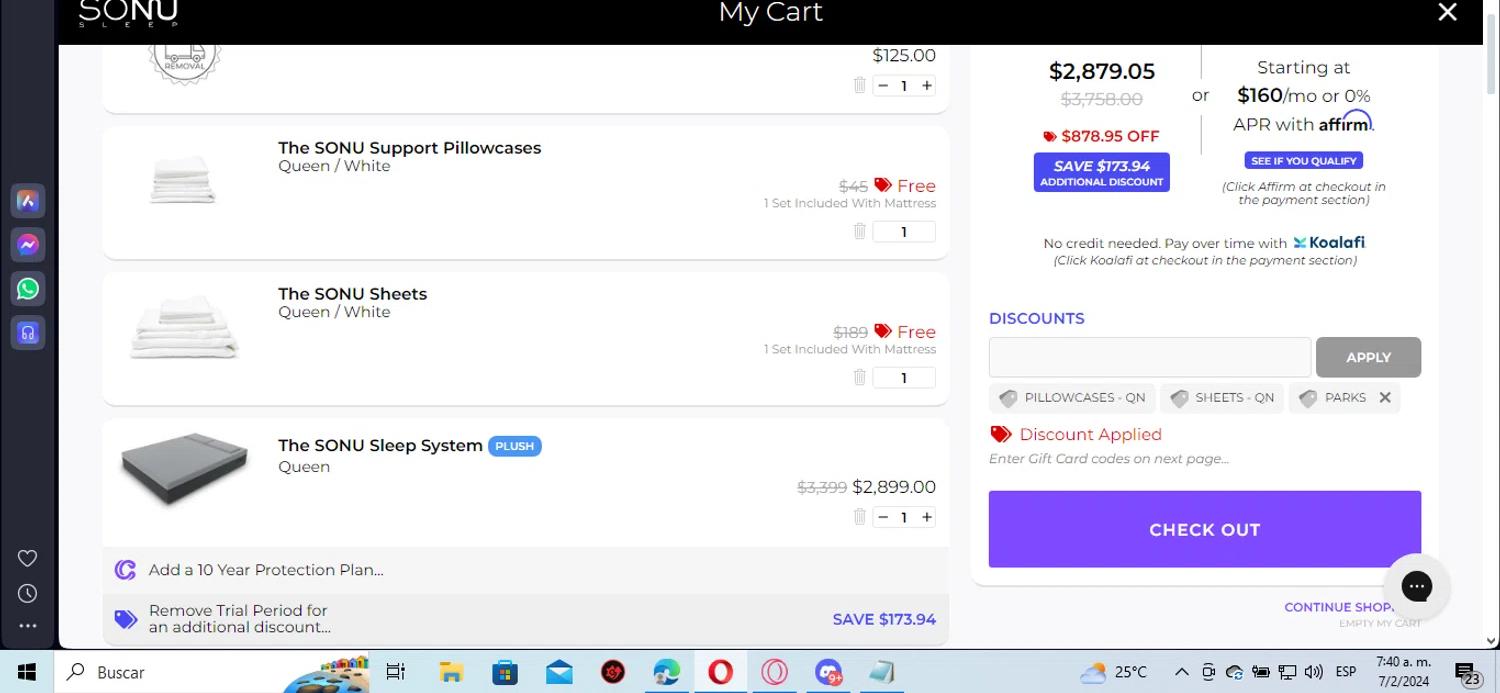1500x693 pixels.
Task: Click the Apply discount button
Action: (1368, 357)
